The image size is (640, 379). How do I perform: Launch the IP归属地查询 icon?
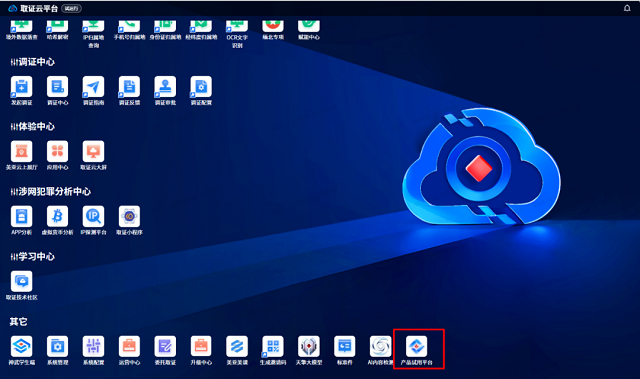93,26
